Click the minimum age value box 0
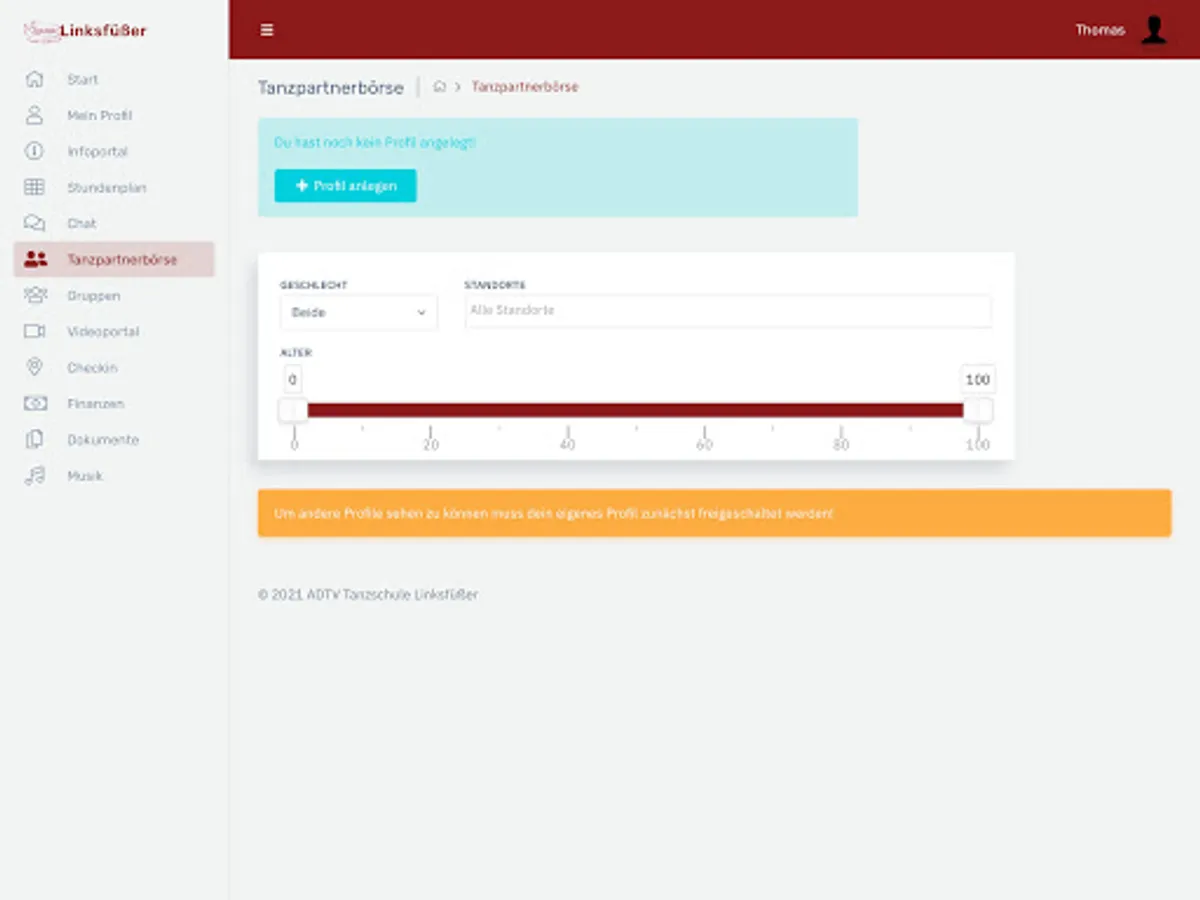The width and height of the screenshot is (1200, 900). coord(292,380)
